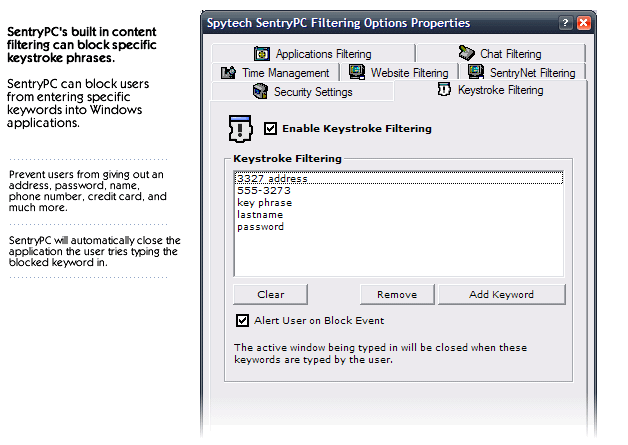
Task: Click the Time Management tab icon
Action: pyautogui.click(x=228, y=72)
